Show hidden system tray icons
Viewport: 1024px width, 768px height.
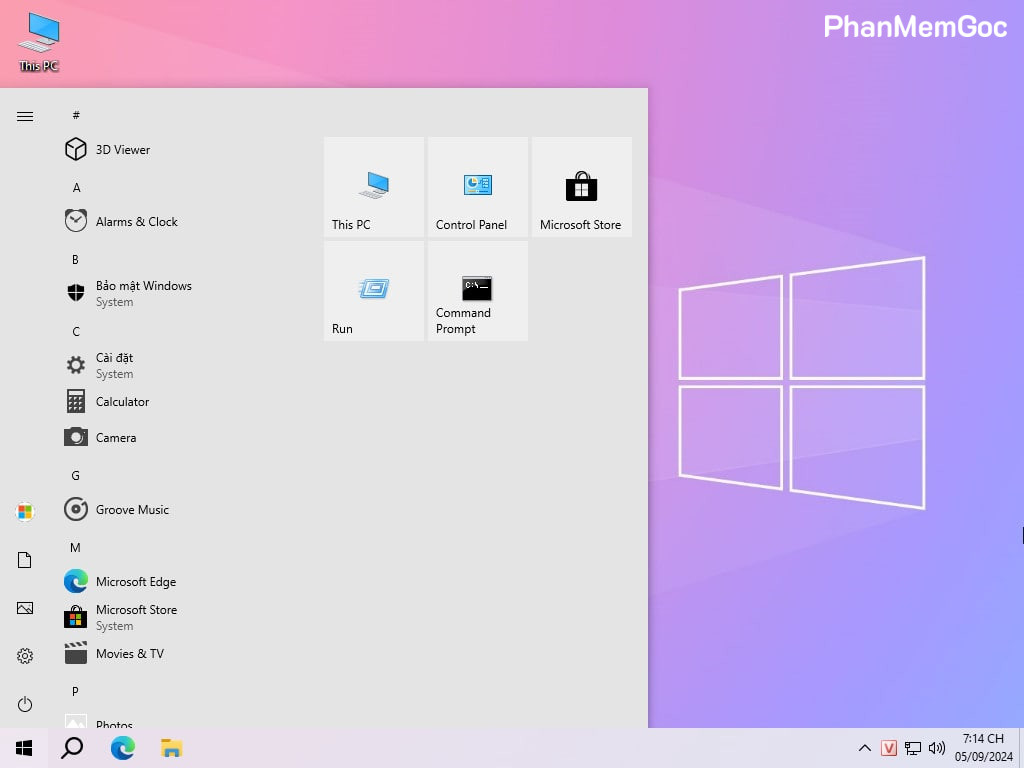(x=865, y=748)
